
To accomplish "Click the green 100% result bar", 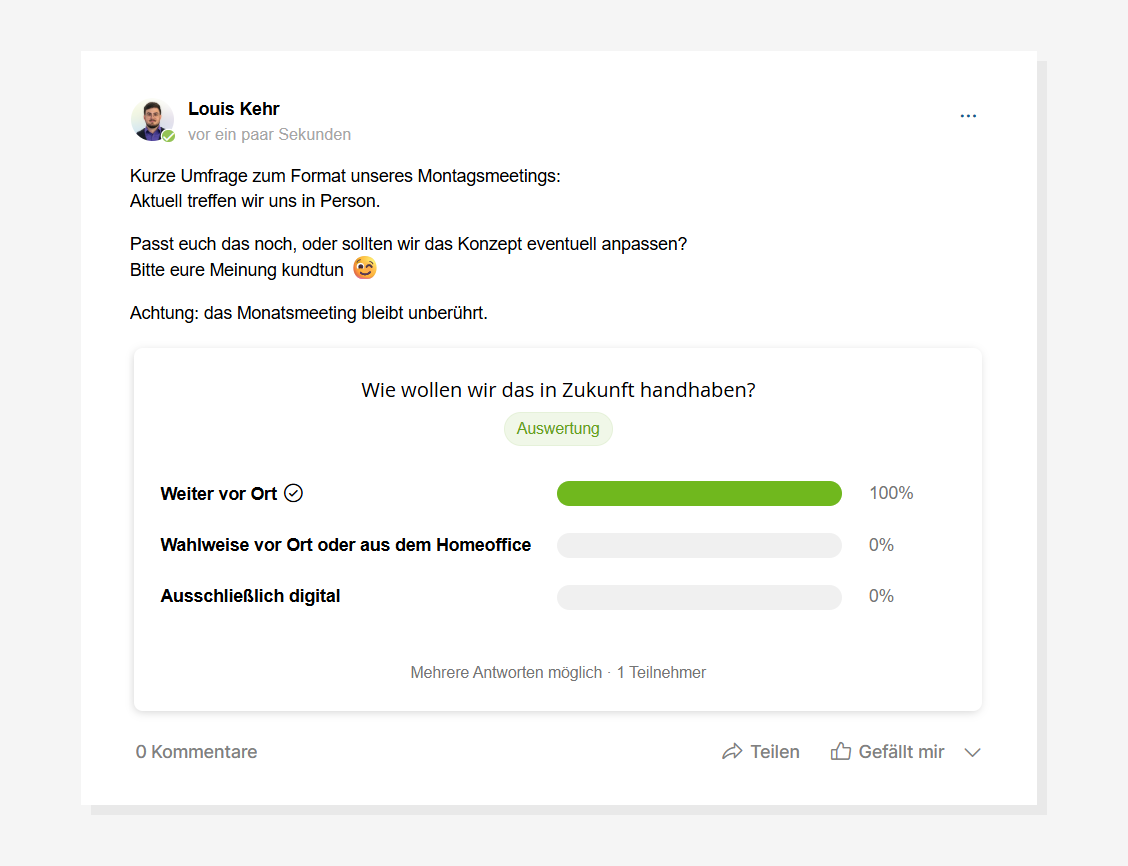I will pyautogui.click(x=699, y=493).
